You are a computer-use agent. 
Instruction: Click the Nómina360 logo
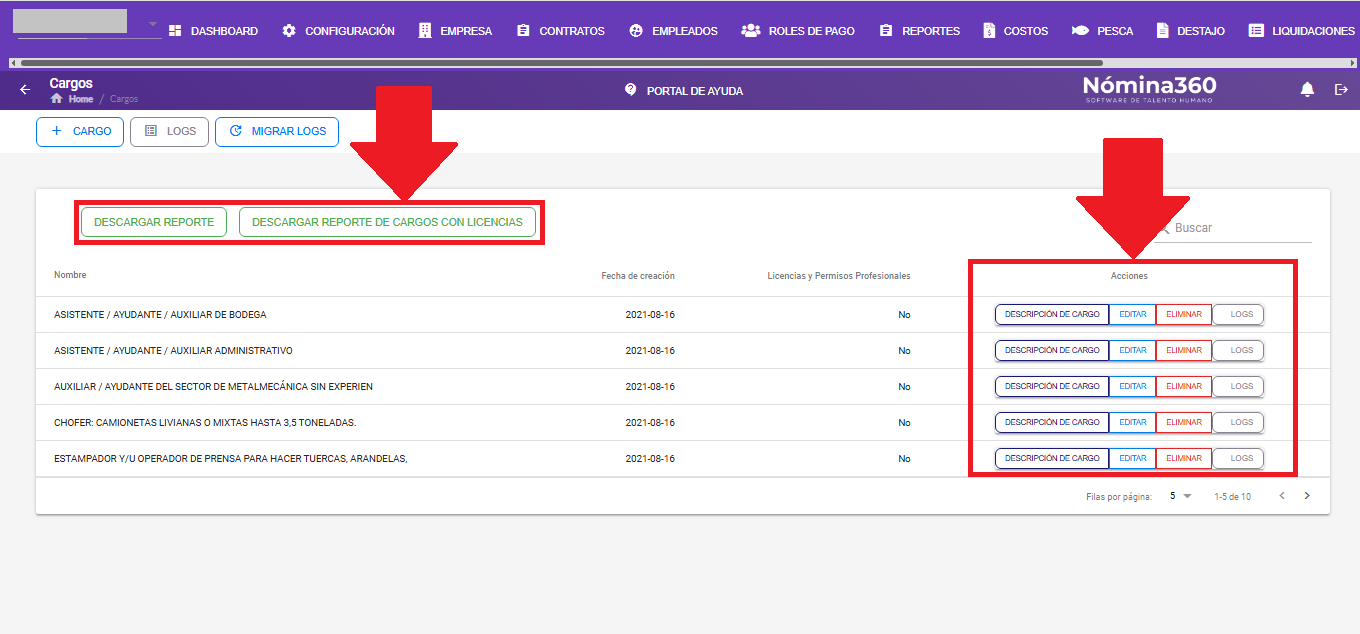(1149, 89)
